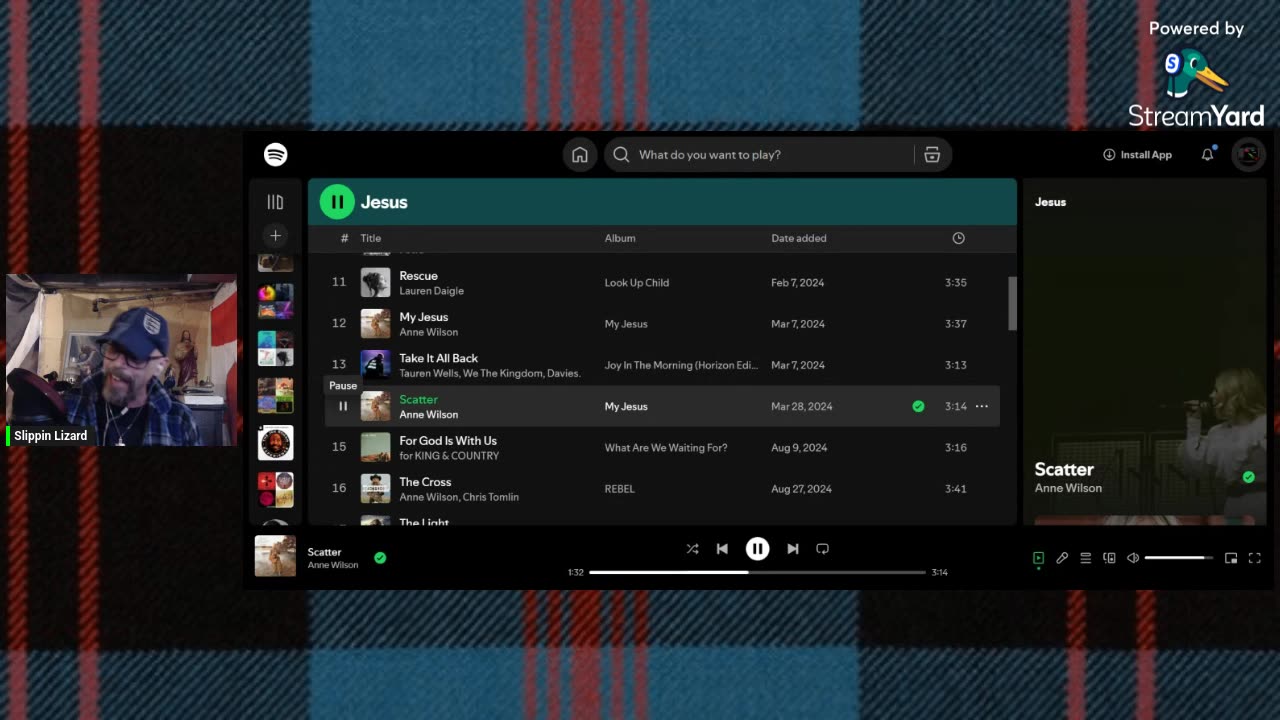
Task: Open Jesus header in right panel
Action: point(1050,202)
